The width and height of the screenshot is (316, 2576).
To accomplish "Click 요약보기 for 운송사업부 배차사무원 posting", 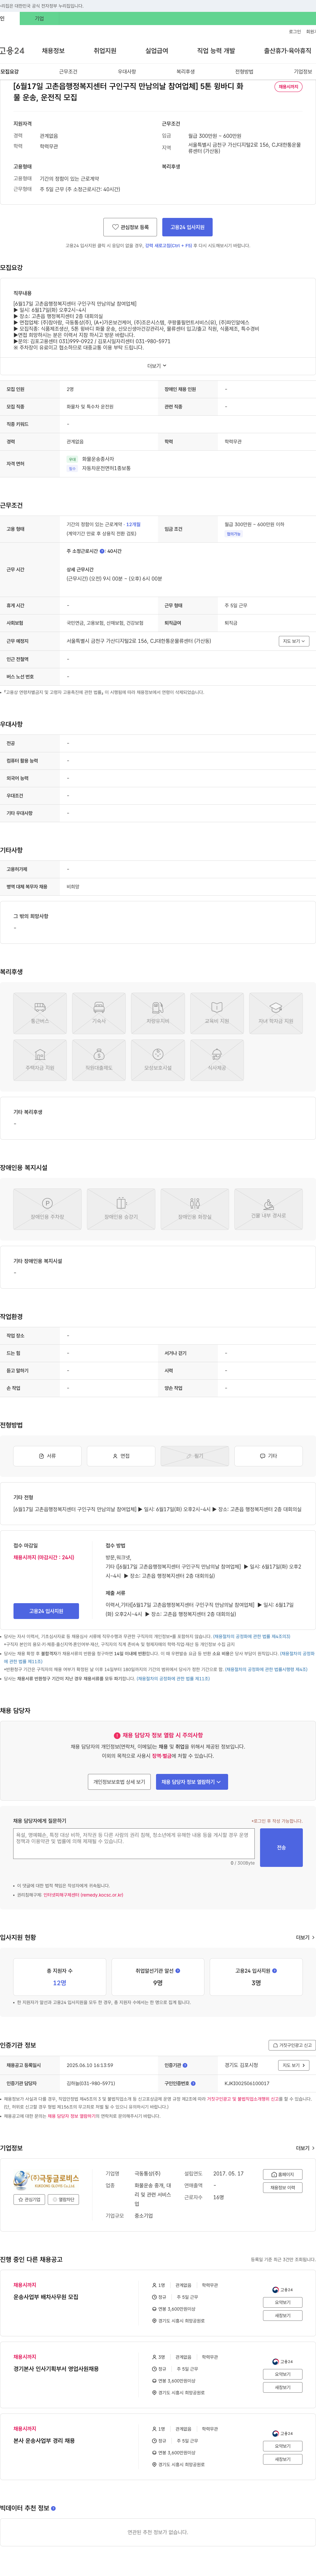I will pos(283,2302).
